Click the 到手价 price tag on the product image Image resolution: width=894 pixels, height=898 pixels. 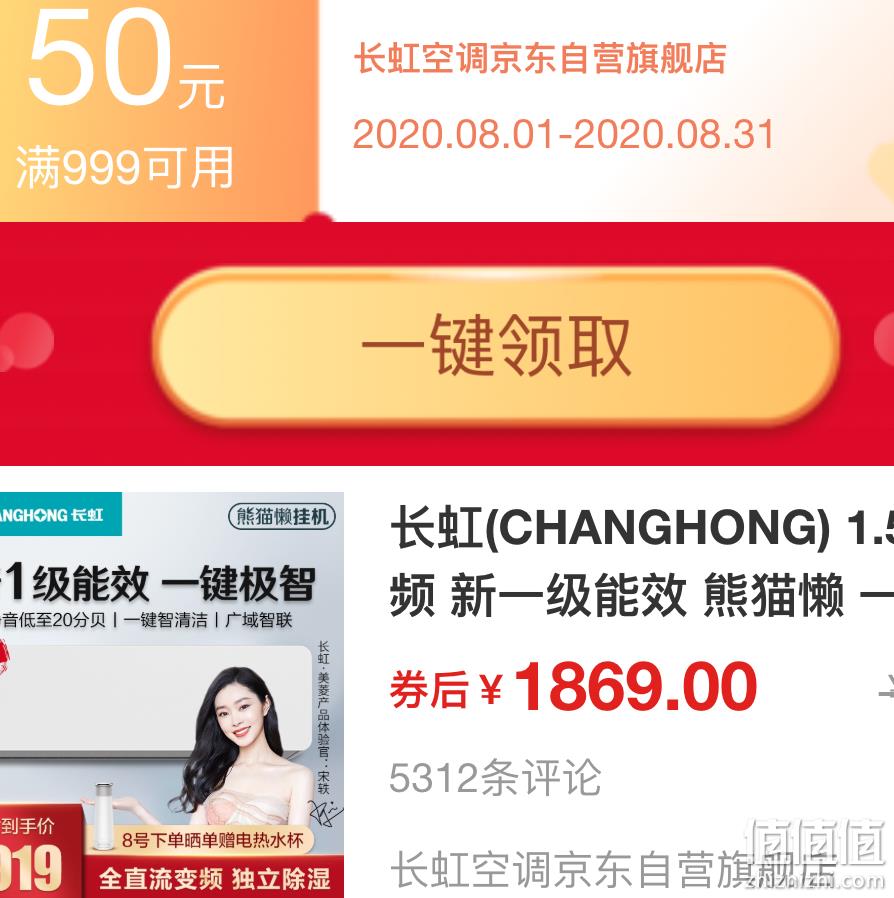pos(27,826)
